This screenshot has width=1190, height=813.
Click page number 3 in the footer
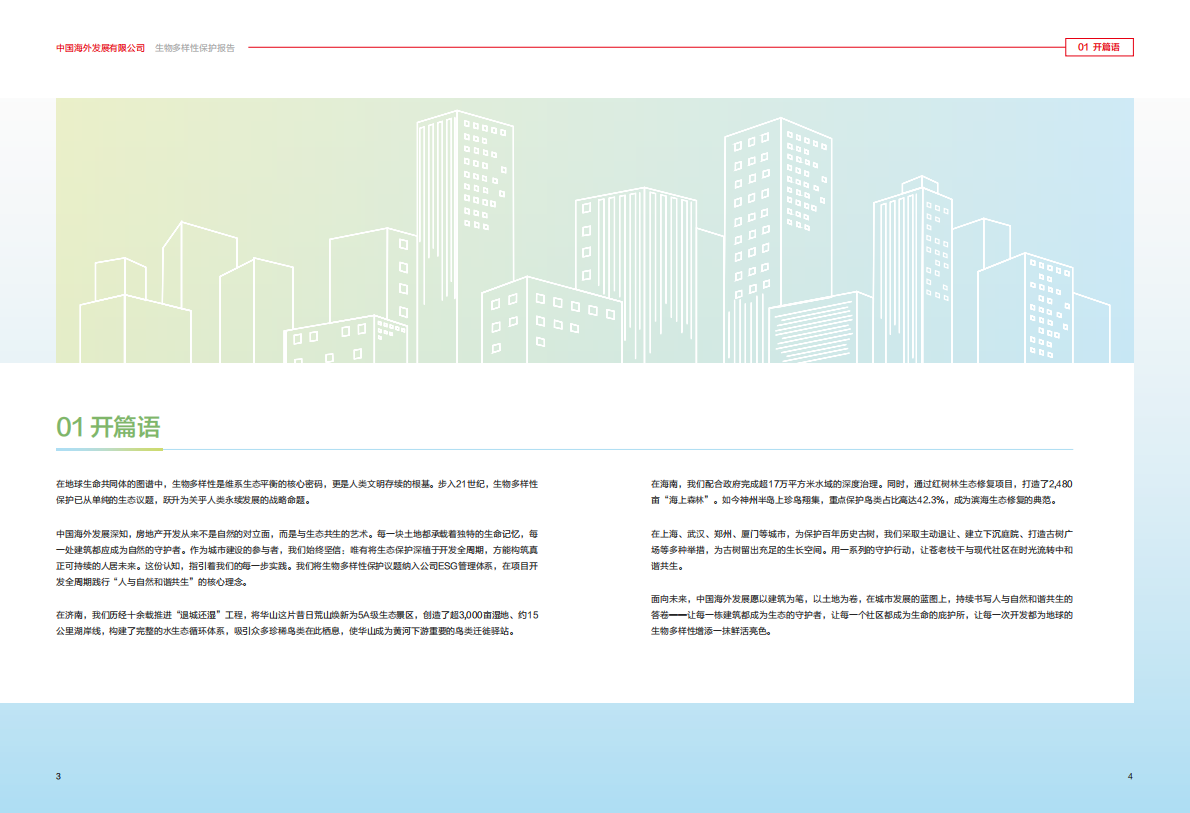tap(59, 777)
